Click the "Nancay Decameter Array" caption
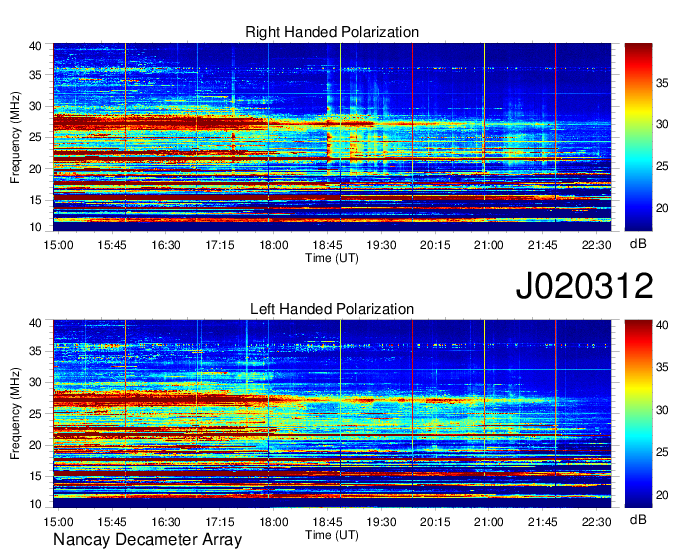The height and width of the screenshot is (552, 680). (147, 540)
